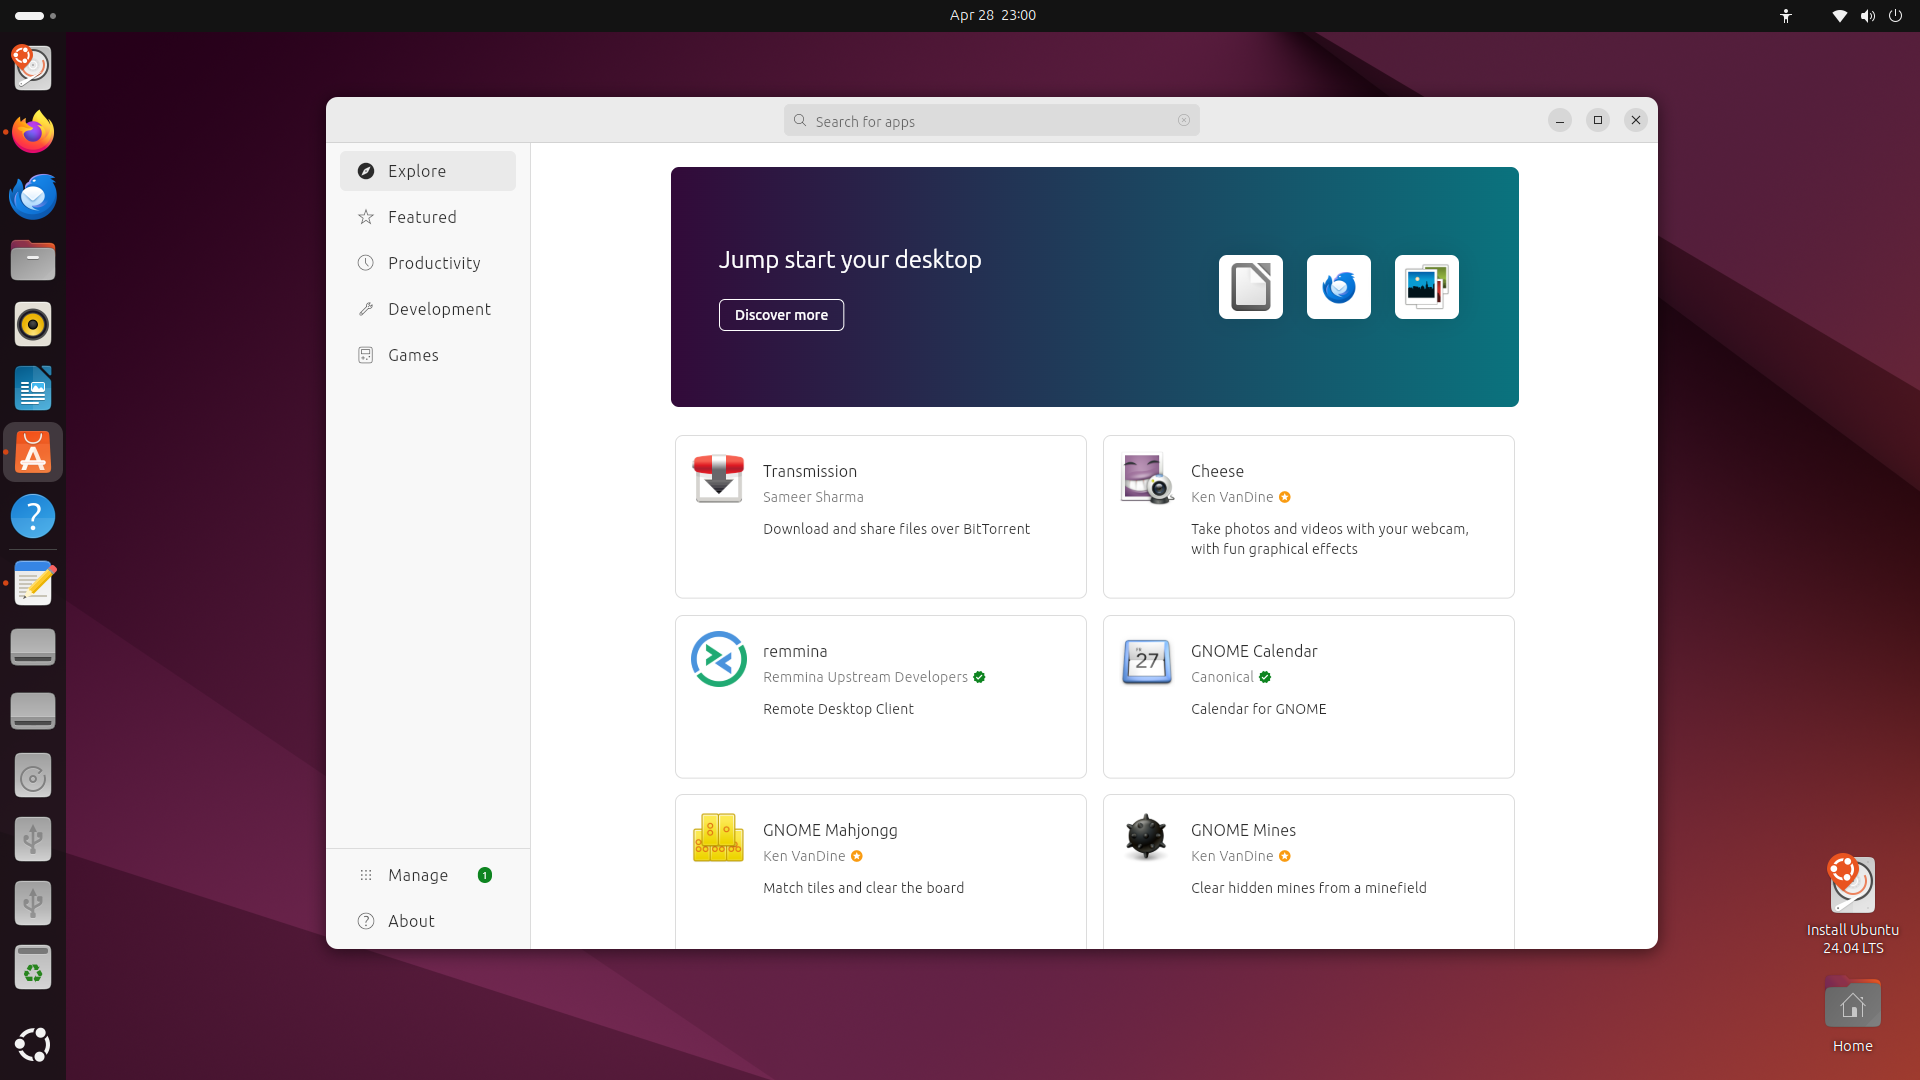The height and width of the screenshot is (1080, 1920).
Task: Open the power menu in top bar
Action: [x=1895, y=15]
